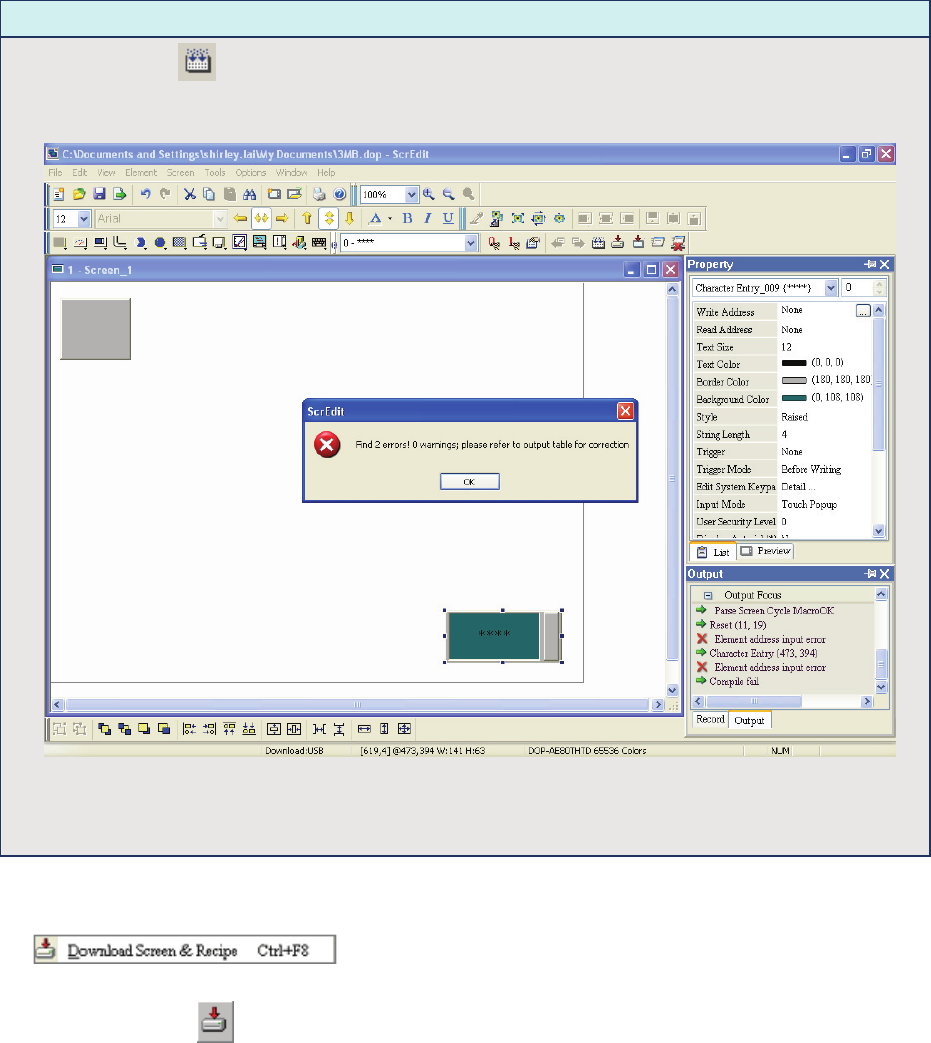Click the Write Address browse ellipsis button
This screenshot has width=931, height=1043.
[863, 312]
